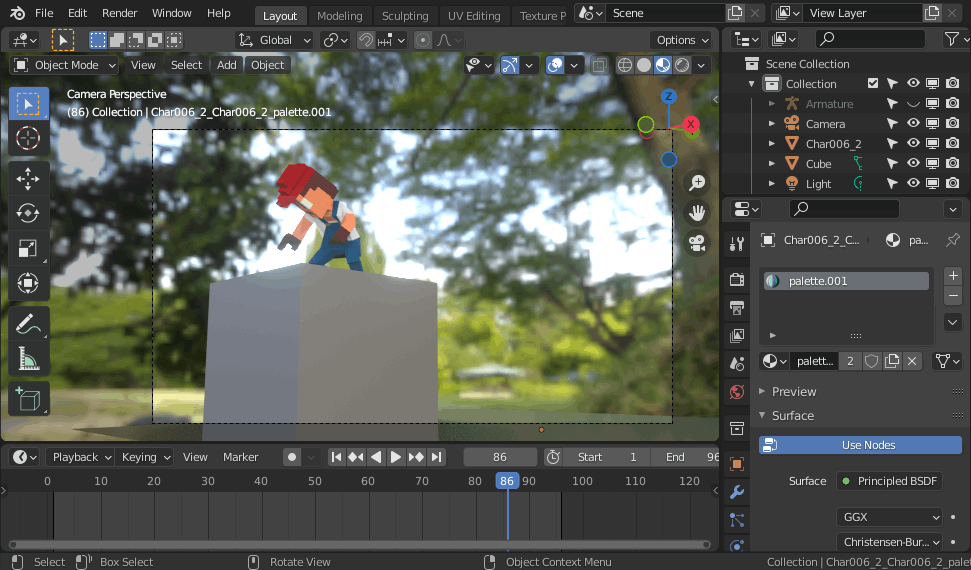The width and height of the screenshot is (971, 570).
Task: Click the pin icon in properties header
Action: pos(952,240)
